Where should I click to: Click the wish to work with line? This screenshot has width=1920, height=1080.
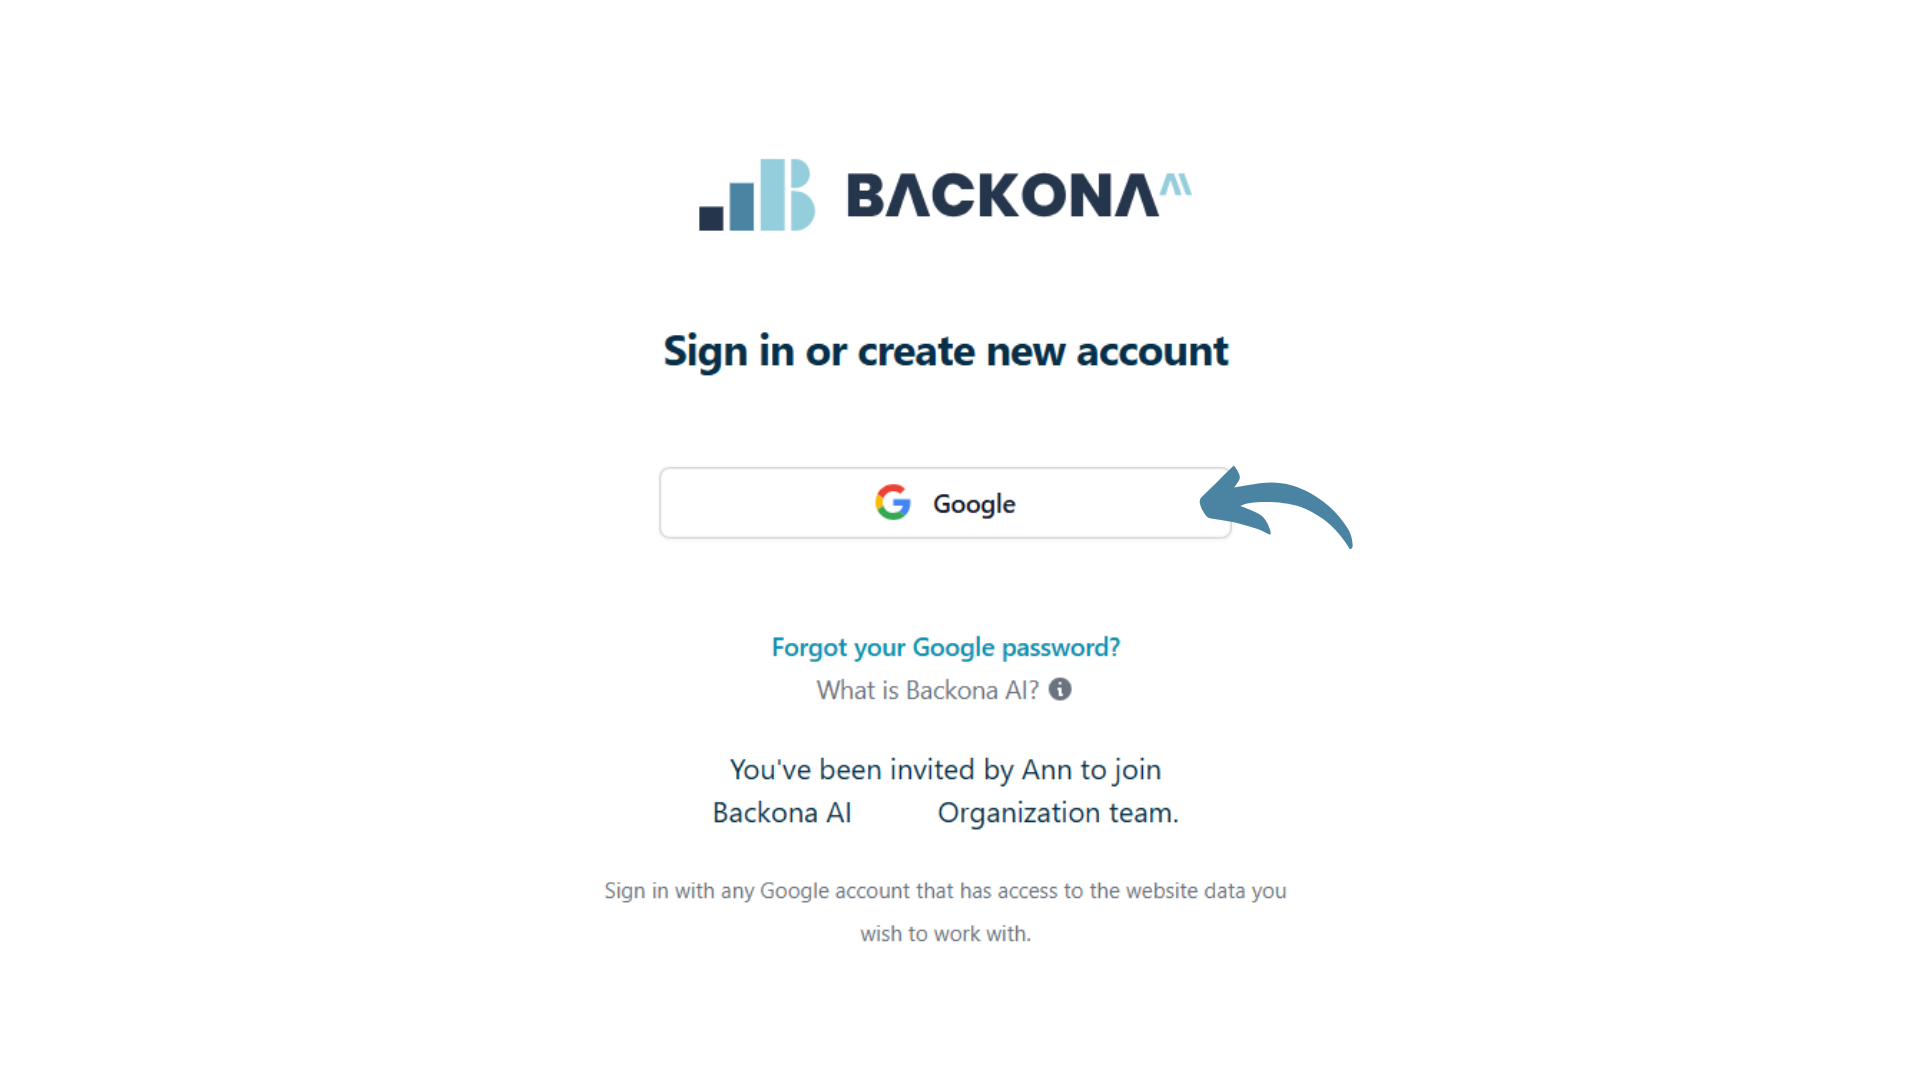945,933
